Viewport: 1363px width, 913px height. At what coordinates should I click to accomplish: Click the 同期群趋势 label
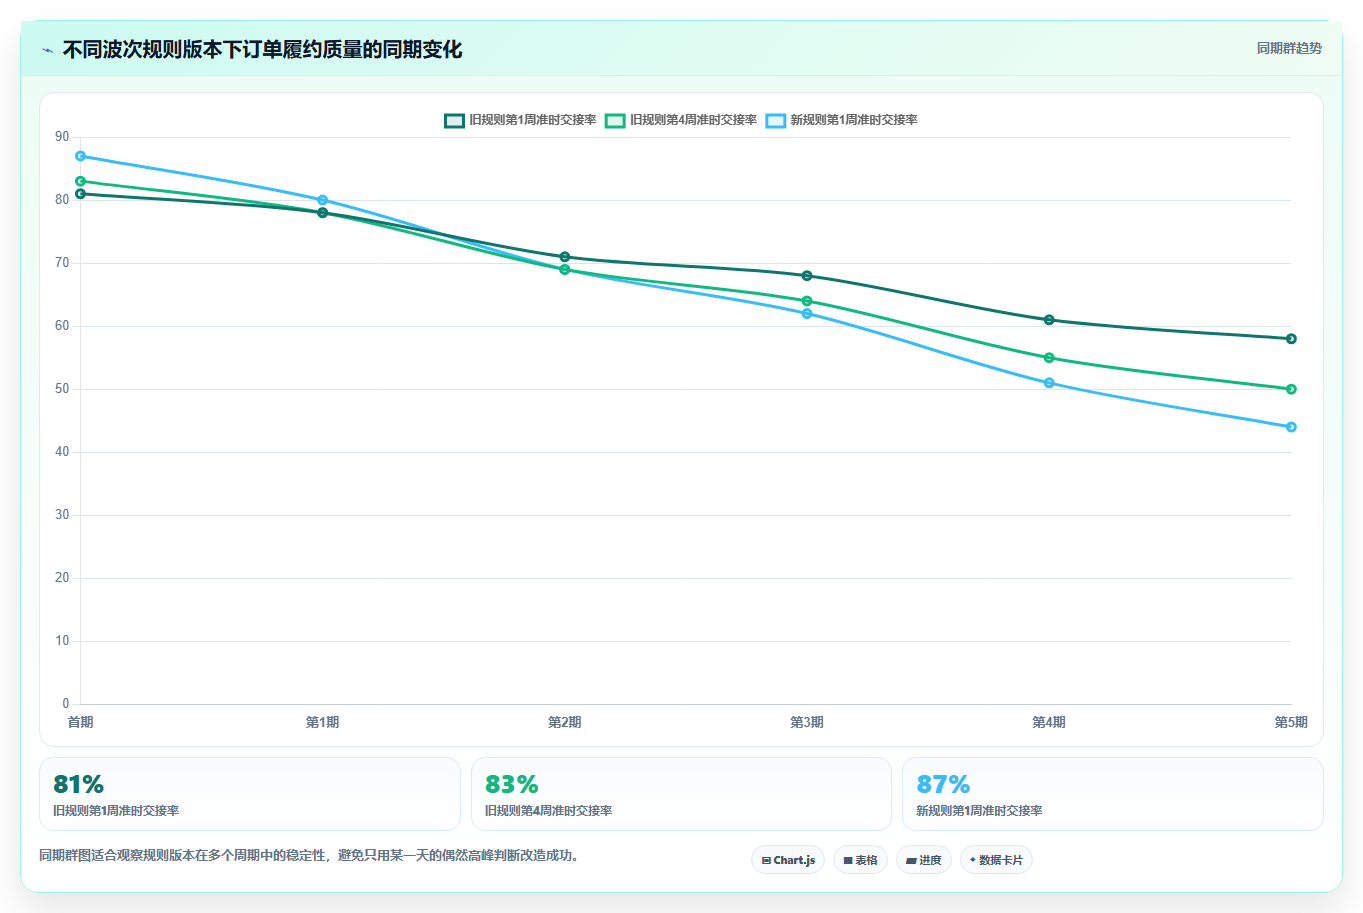click(x=1289, y=48)
